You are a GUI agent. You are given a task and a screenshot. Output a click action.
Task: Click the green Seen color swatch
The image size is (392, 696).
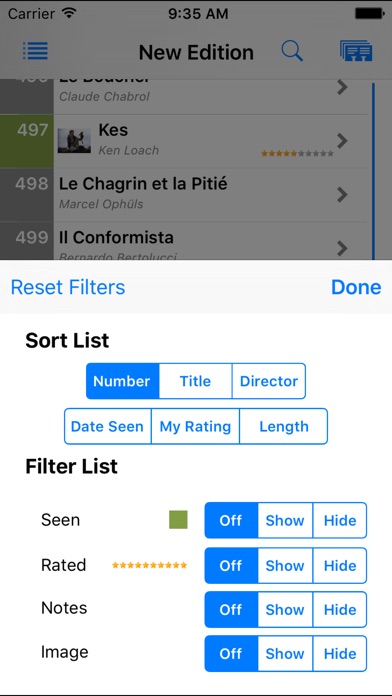[178, 520]
